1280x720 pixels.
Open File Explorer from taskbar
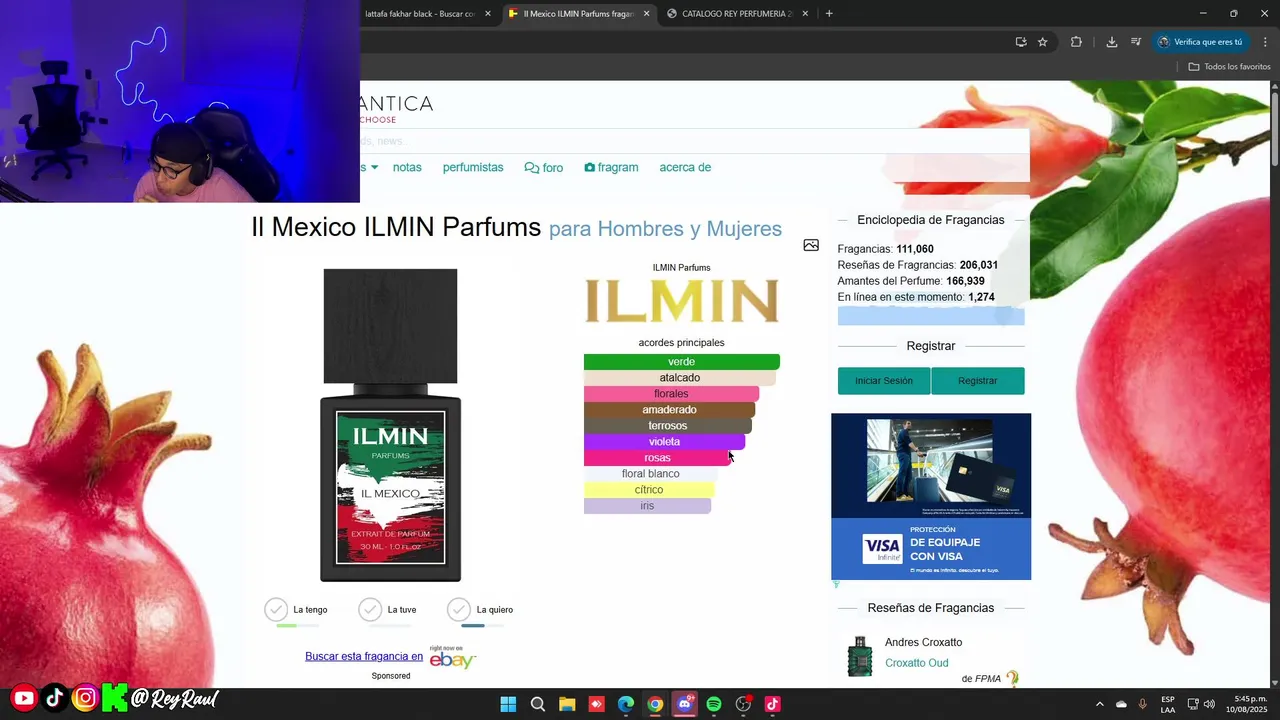point(567,704)
